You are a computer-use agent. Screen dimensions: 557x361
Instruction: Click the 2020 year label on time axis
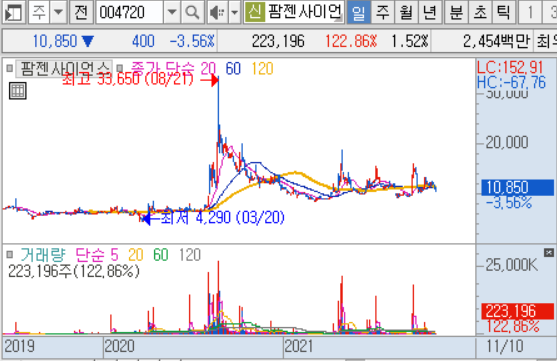[x=119, y=346]
